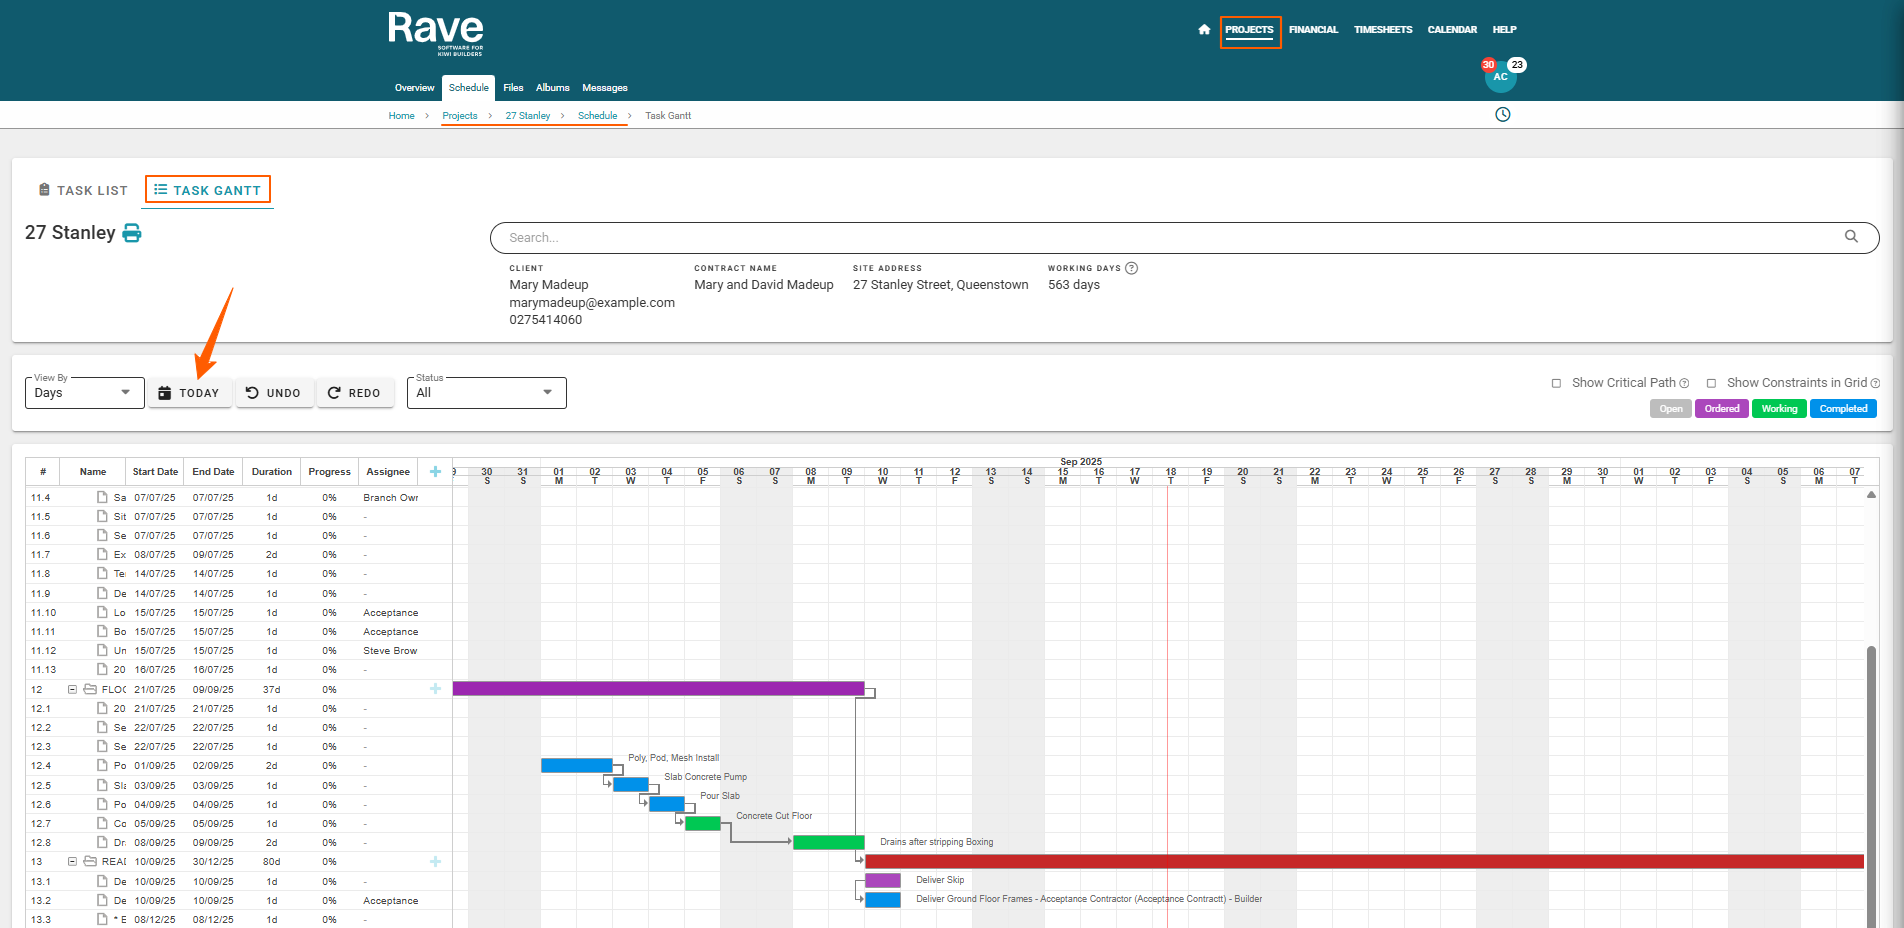Open the View By Days dropdown
1904x928 pixels.
(x=84, y=393)
